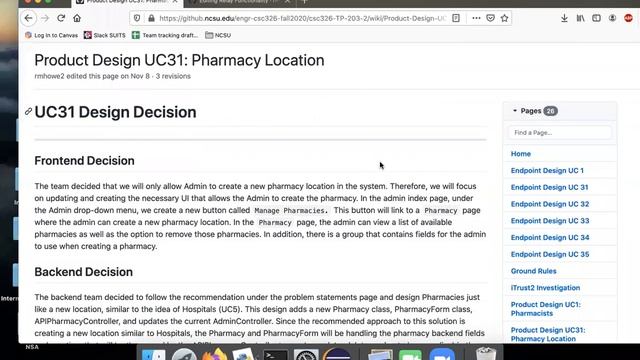Go back with the browser back arrow

(x=28, y=18)
